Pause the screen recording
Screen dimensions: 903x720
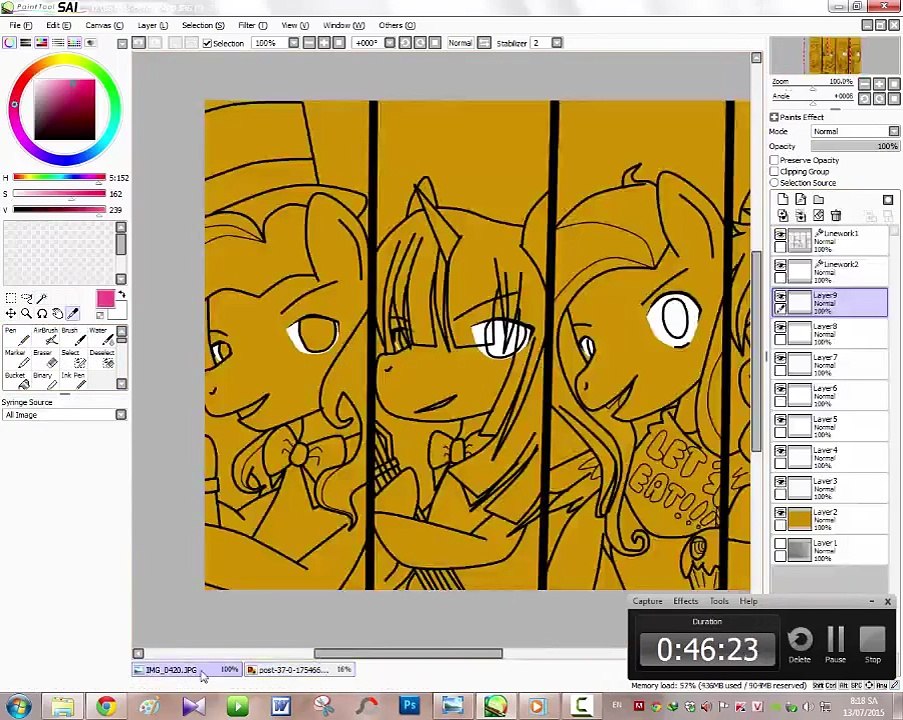[x=836, y=645]
